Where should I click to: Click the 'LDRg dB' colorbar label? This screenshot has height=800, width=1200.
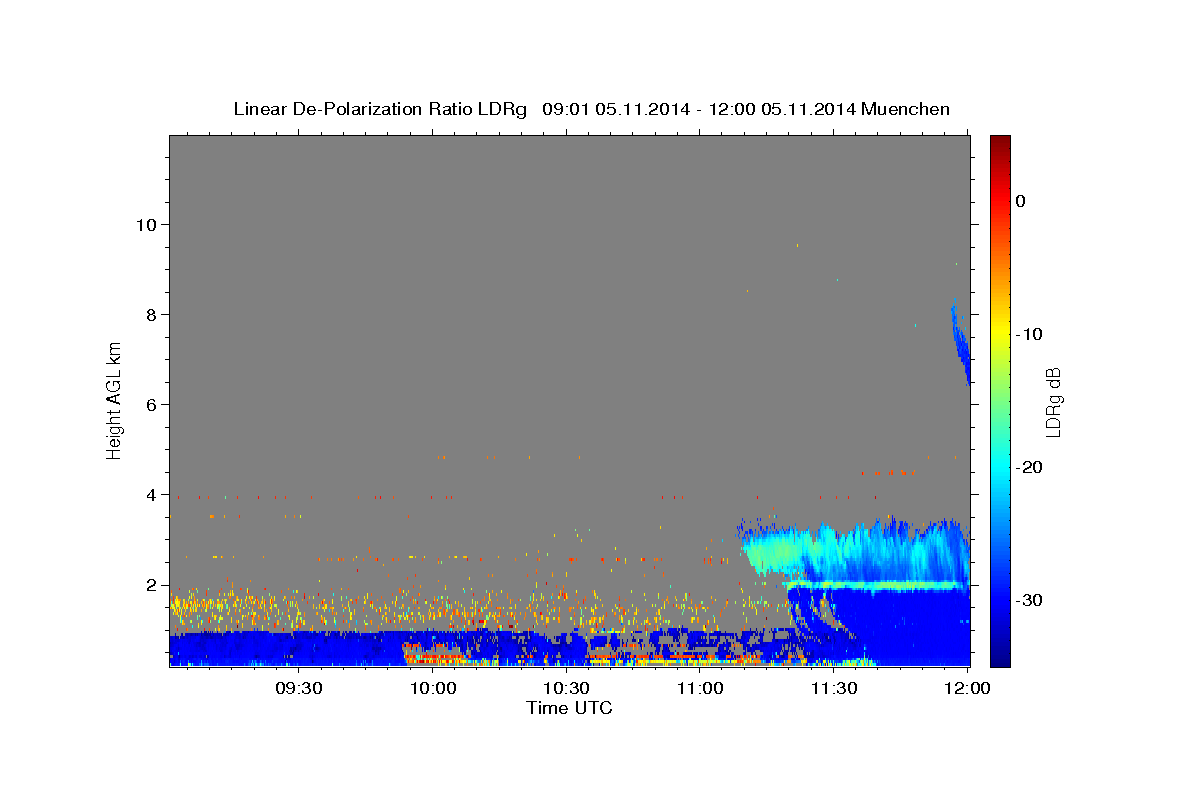pos(1052,401)
